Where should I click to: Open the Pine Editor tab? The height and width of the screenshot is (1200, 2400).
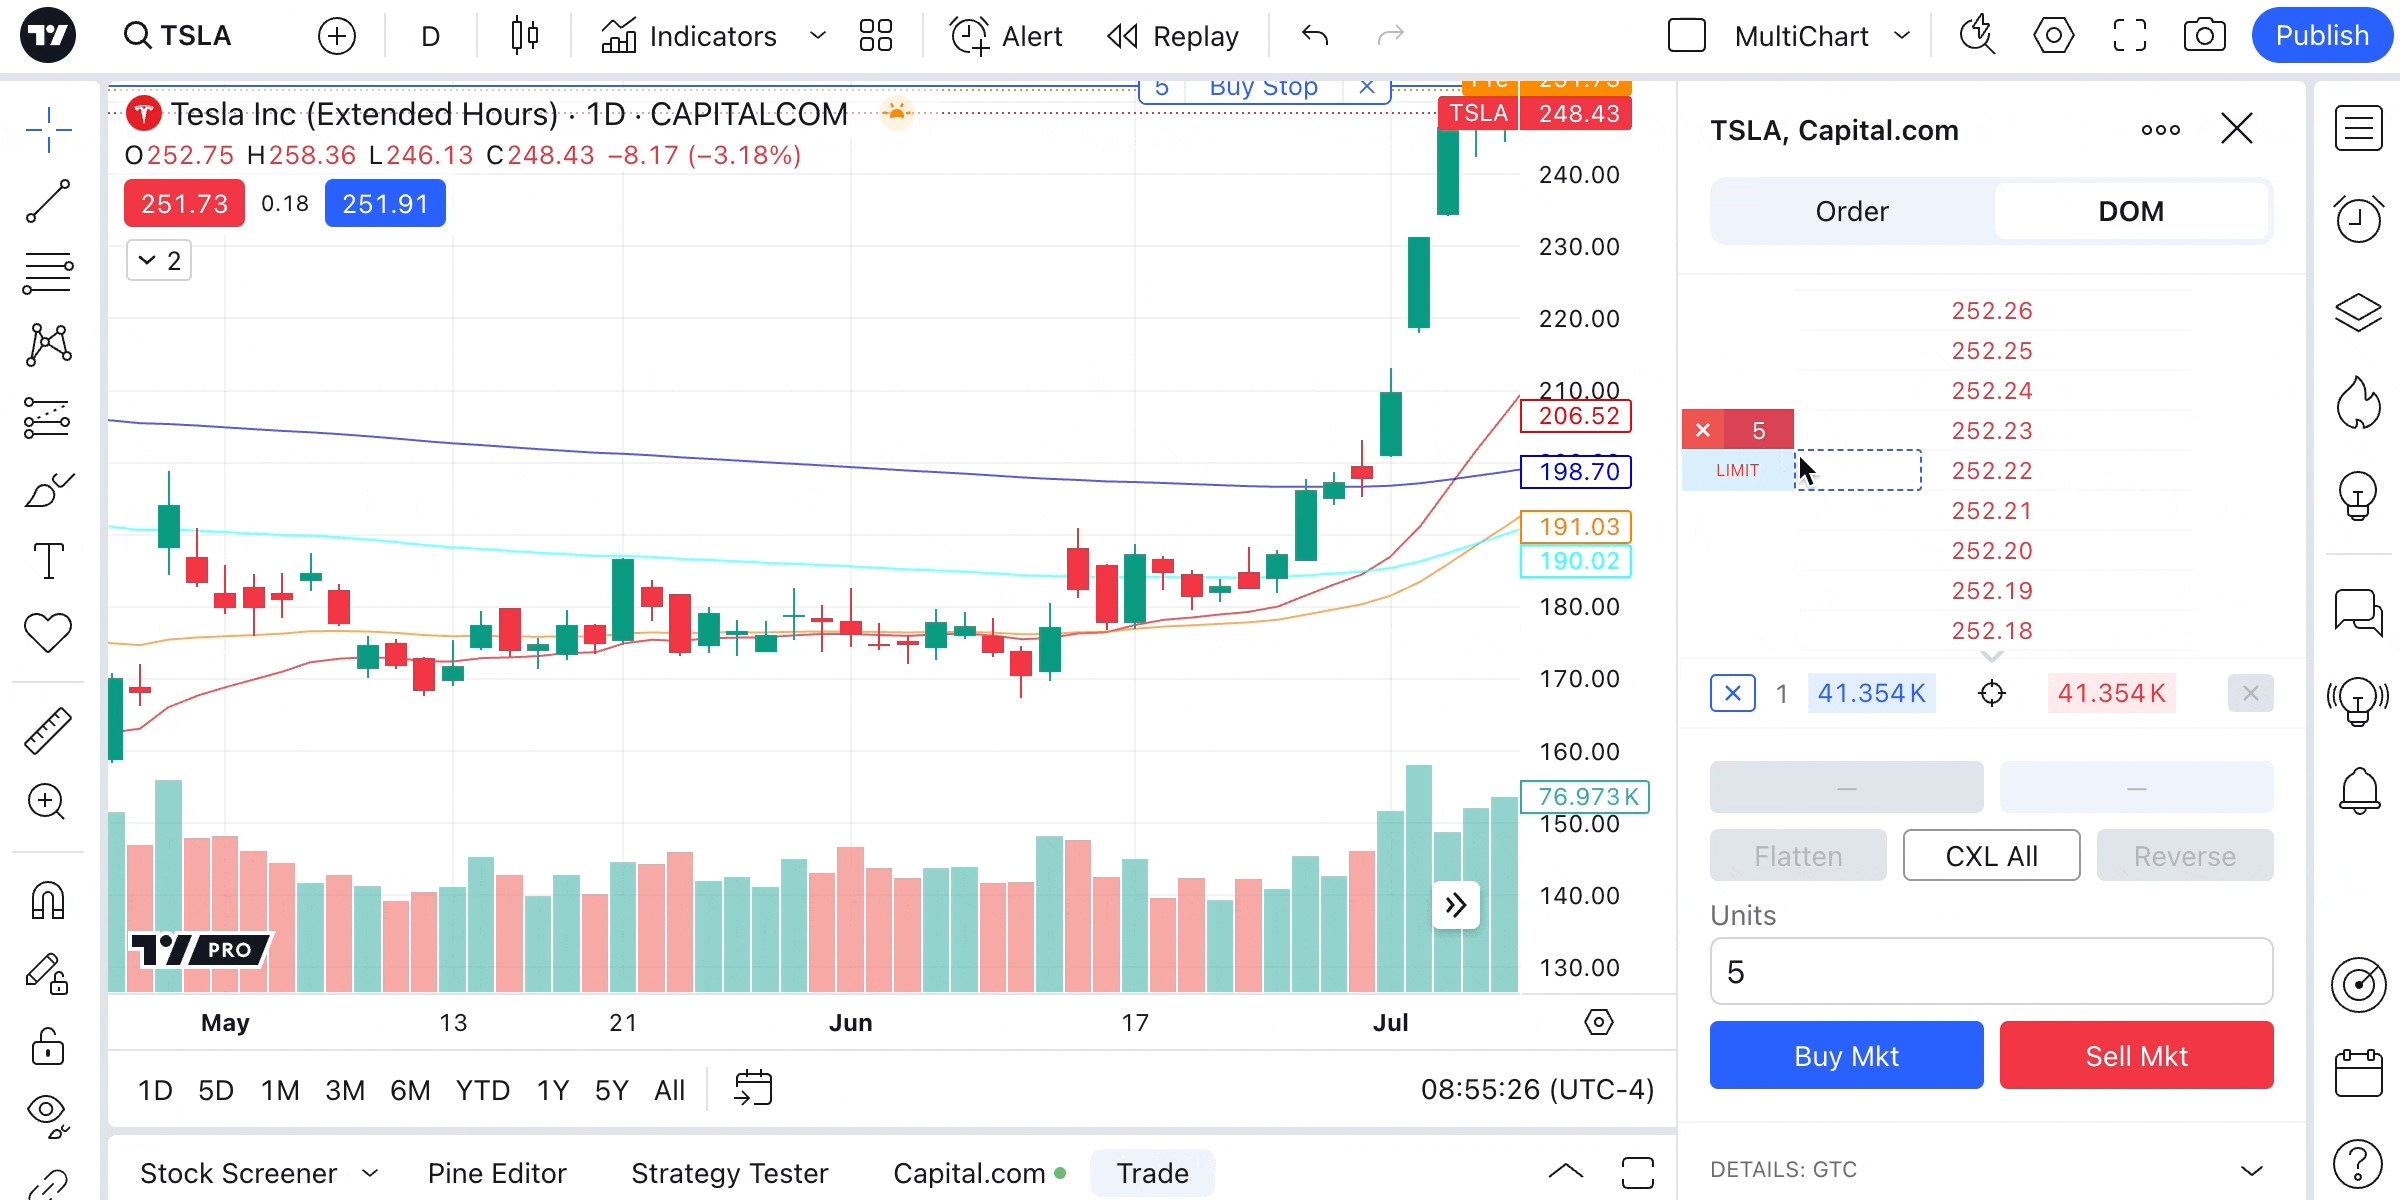(x=497, y=1173)
